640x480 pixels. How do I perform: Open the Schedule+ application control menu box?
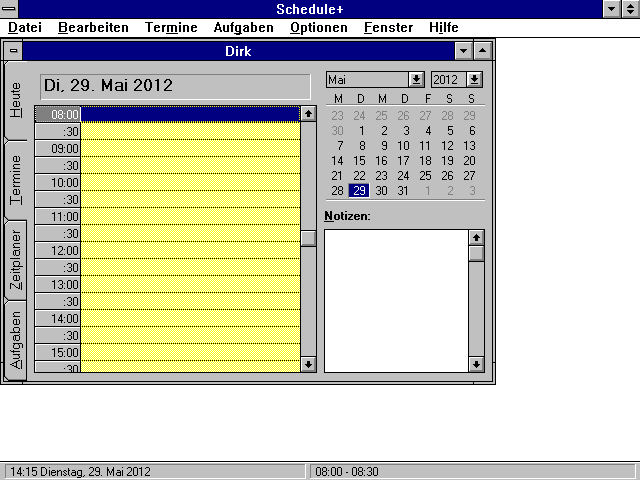point(10,9)
